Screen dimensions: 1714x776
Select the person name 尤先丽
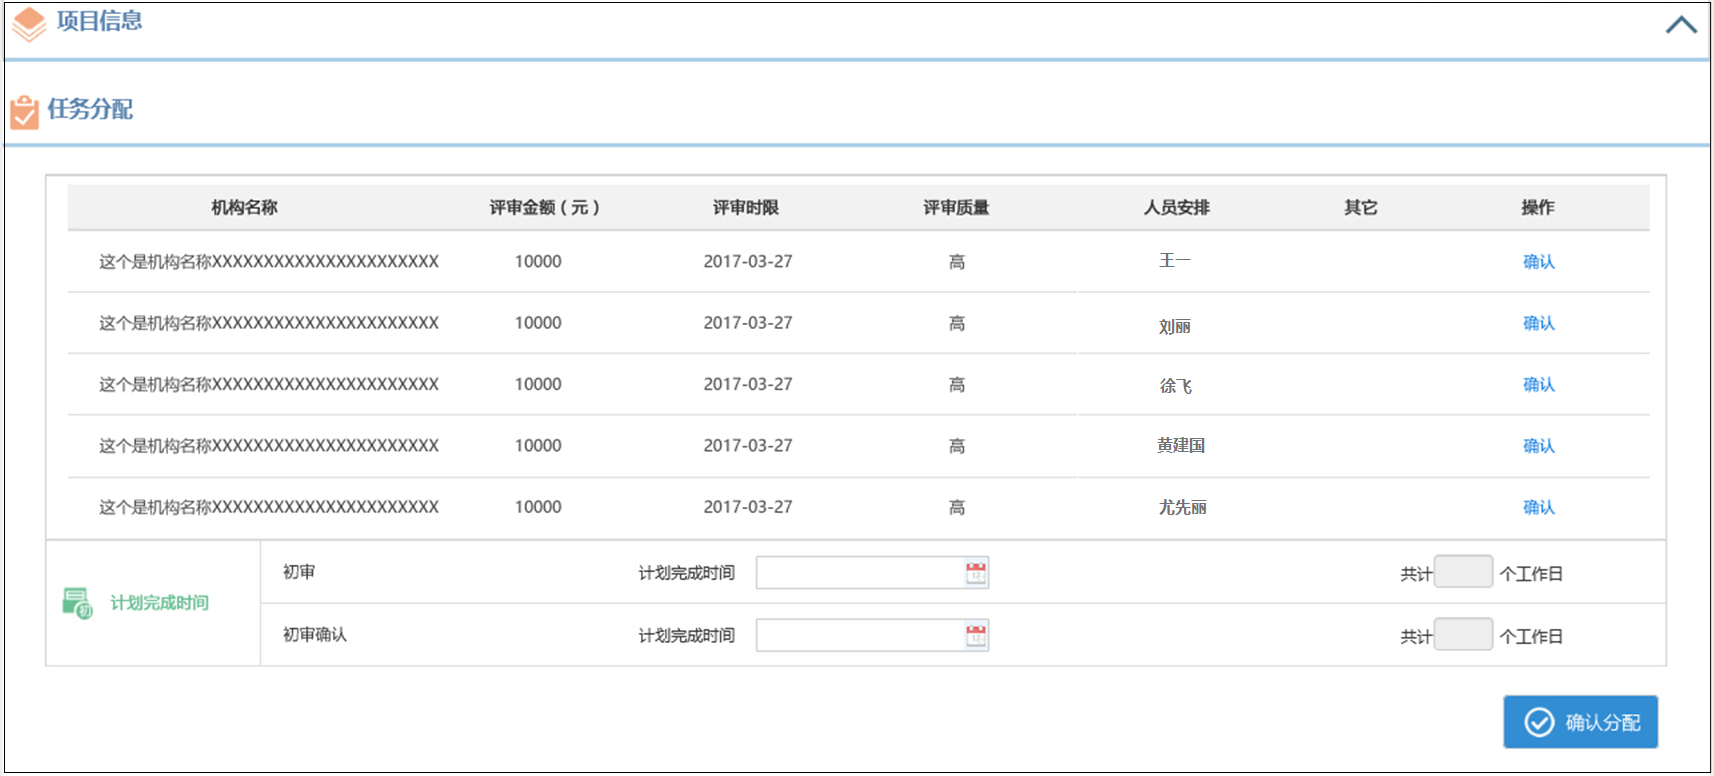(x=1182, y=508)
